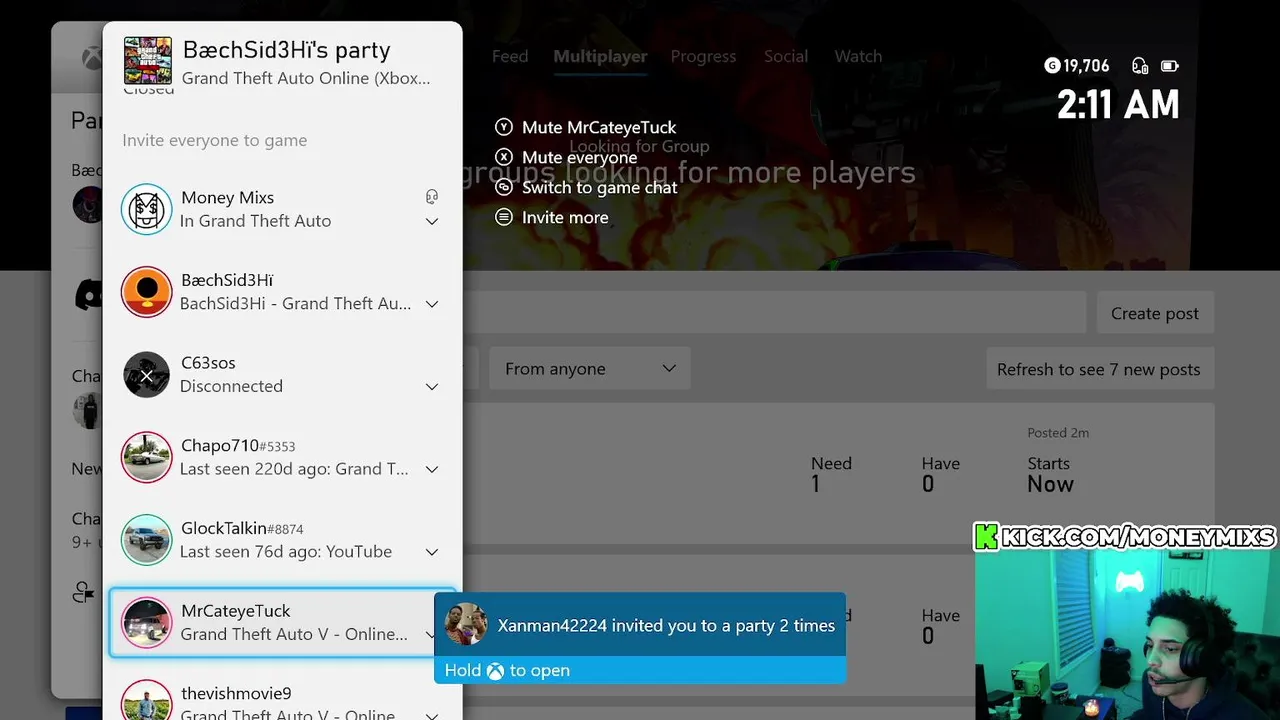The image size is (1280, 720).
Task: Click the 19,706 gamerscore value
Action: tap(1086, 66)
